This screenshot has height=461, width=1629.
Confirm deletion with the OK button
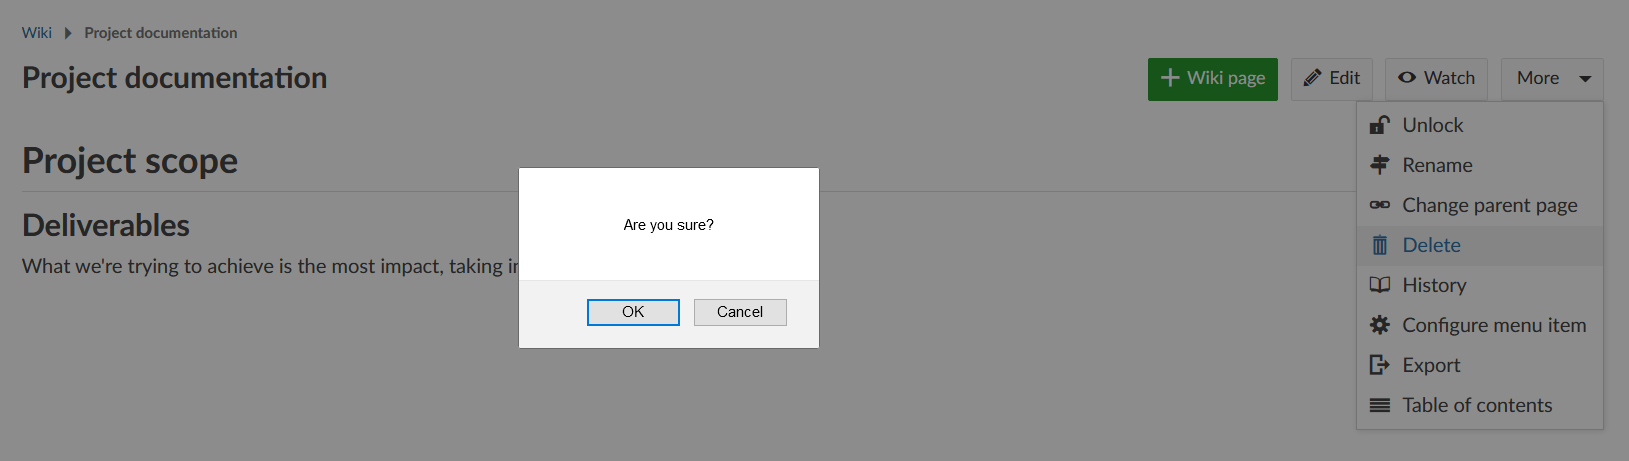point(633,312)
